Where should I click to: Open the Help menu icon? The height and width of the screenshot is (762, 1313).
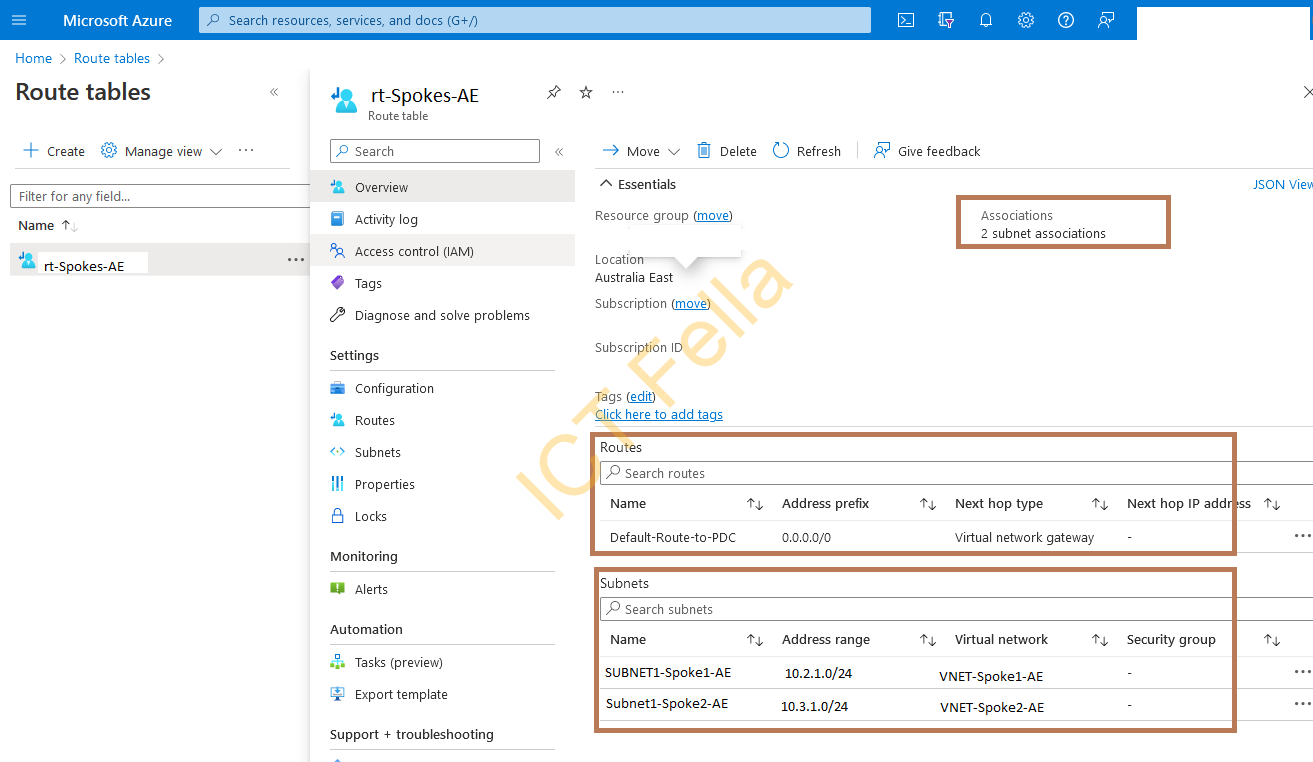click(1065, 20)
